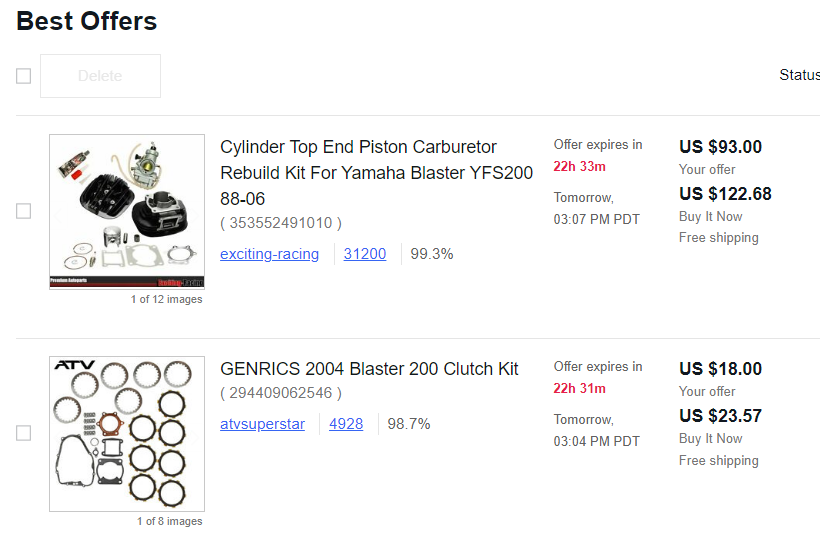View exciting-racing feedback score 31200

(x=365, y=254)
